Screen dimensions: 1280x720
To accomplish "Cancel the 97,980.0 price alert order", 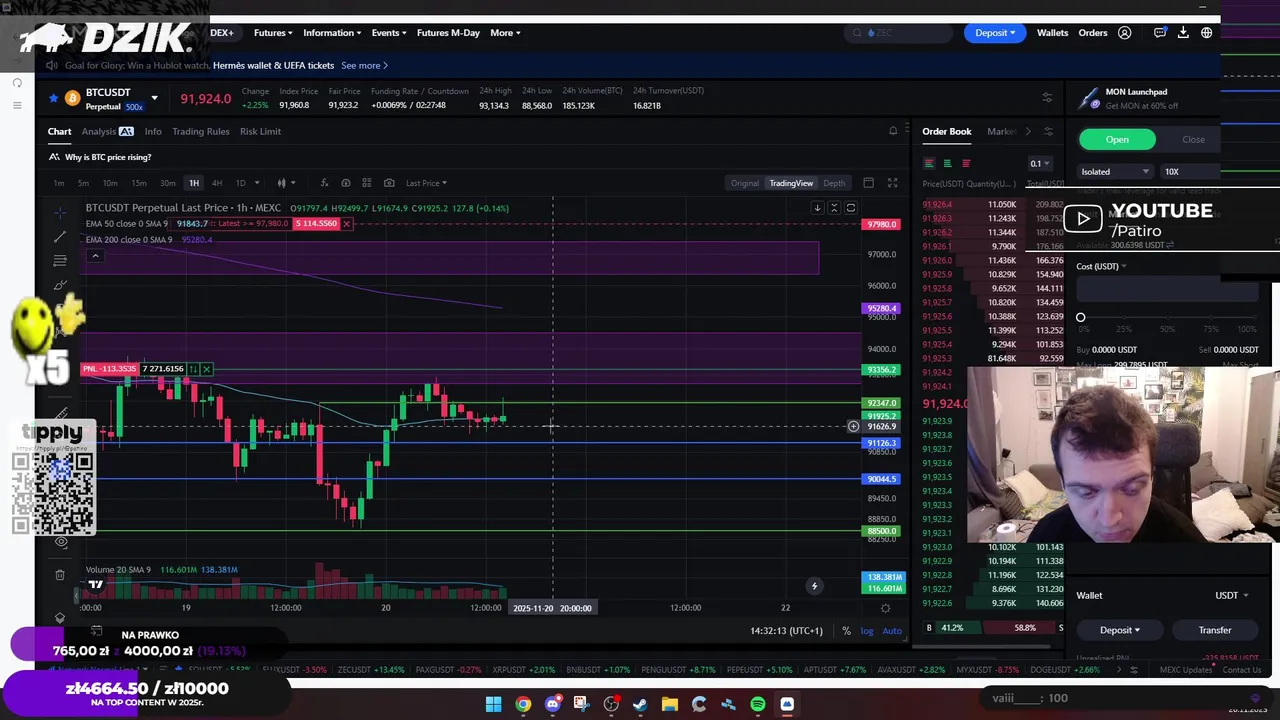I will tap(346, 223).
